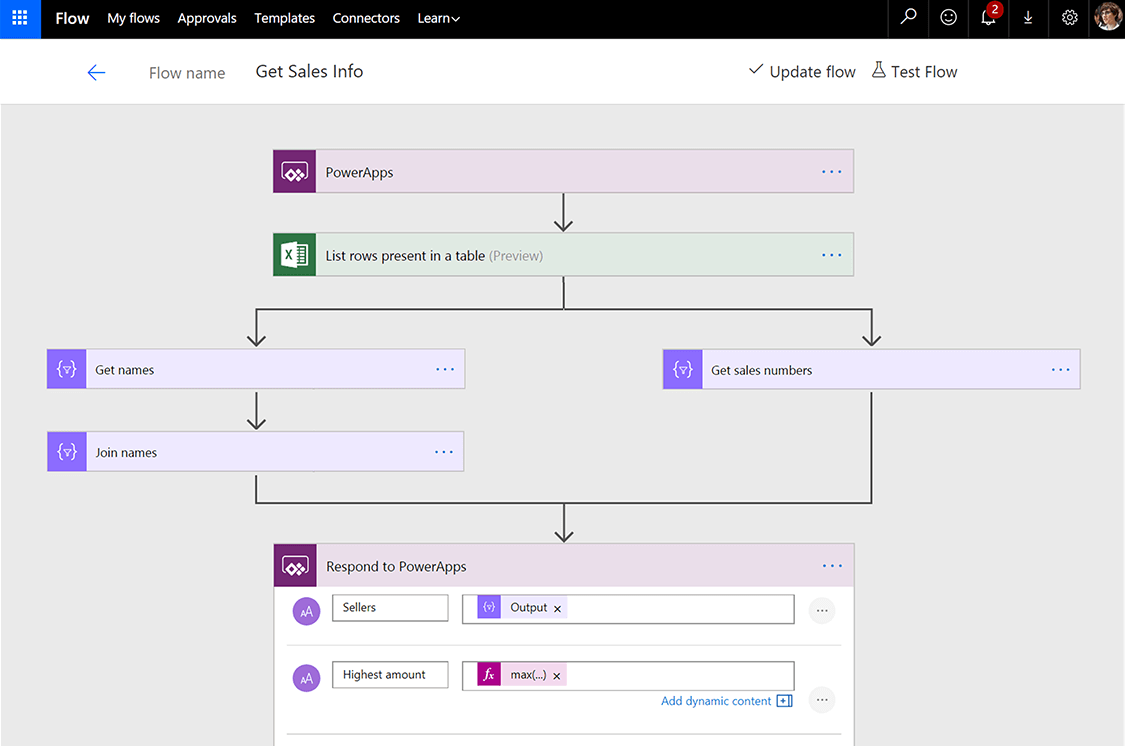Click the Flow name label
The height and width of the screenshot is (746, 1125).
187,73
